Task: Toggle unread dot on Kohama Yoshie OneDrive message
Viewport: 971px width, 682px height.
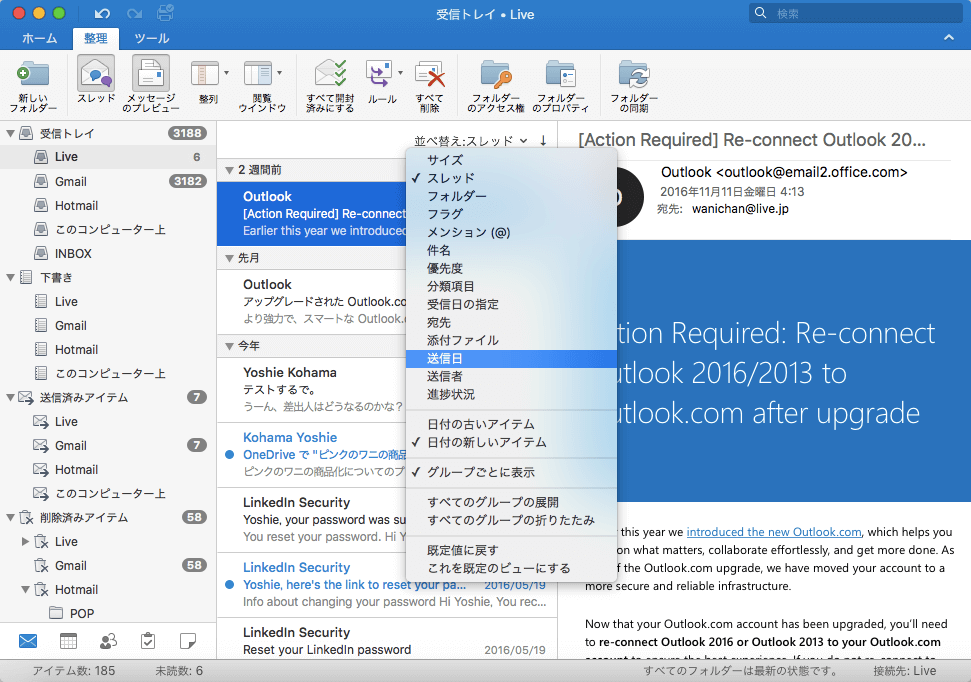Action: click(229, 455)
